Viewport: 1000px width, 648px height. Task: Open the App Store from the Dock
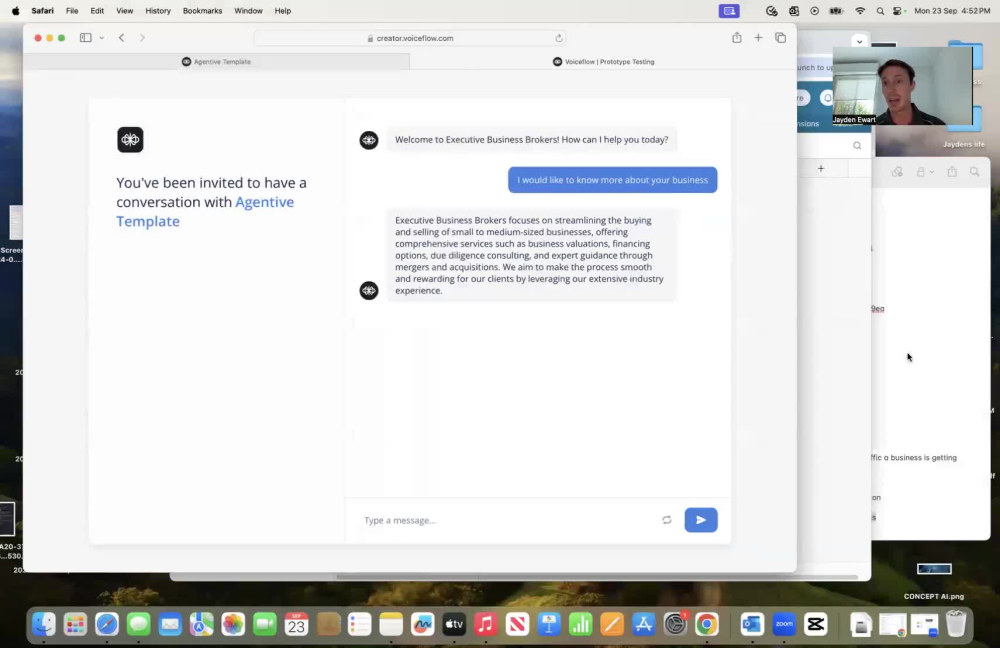click(x=643, y=624)
